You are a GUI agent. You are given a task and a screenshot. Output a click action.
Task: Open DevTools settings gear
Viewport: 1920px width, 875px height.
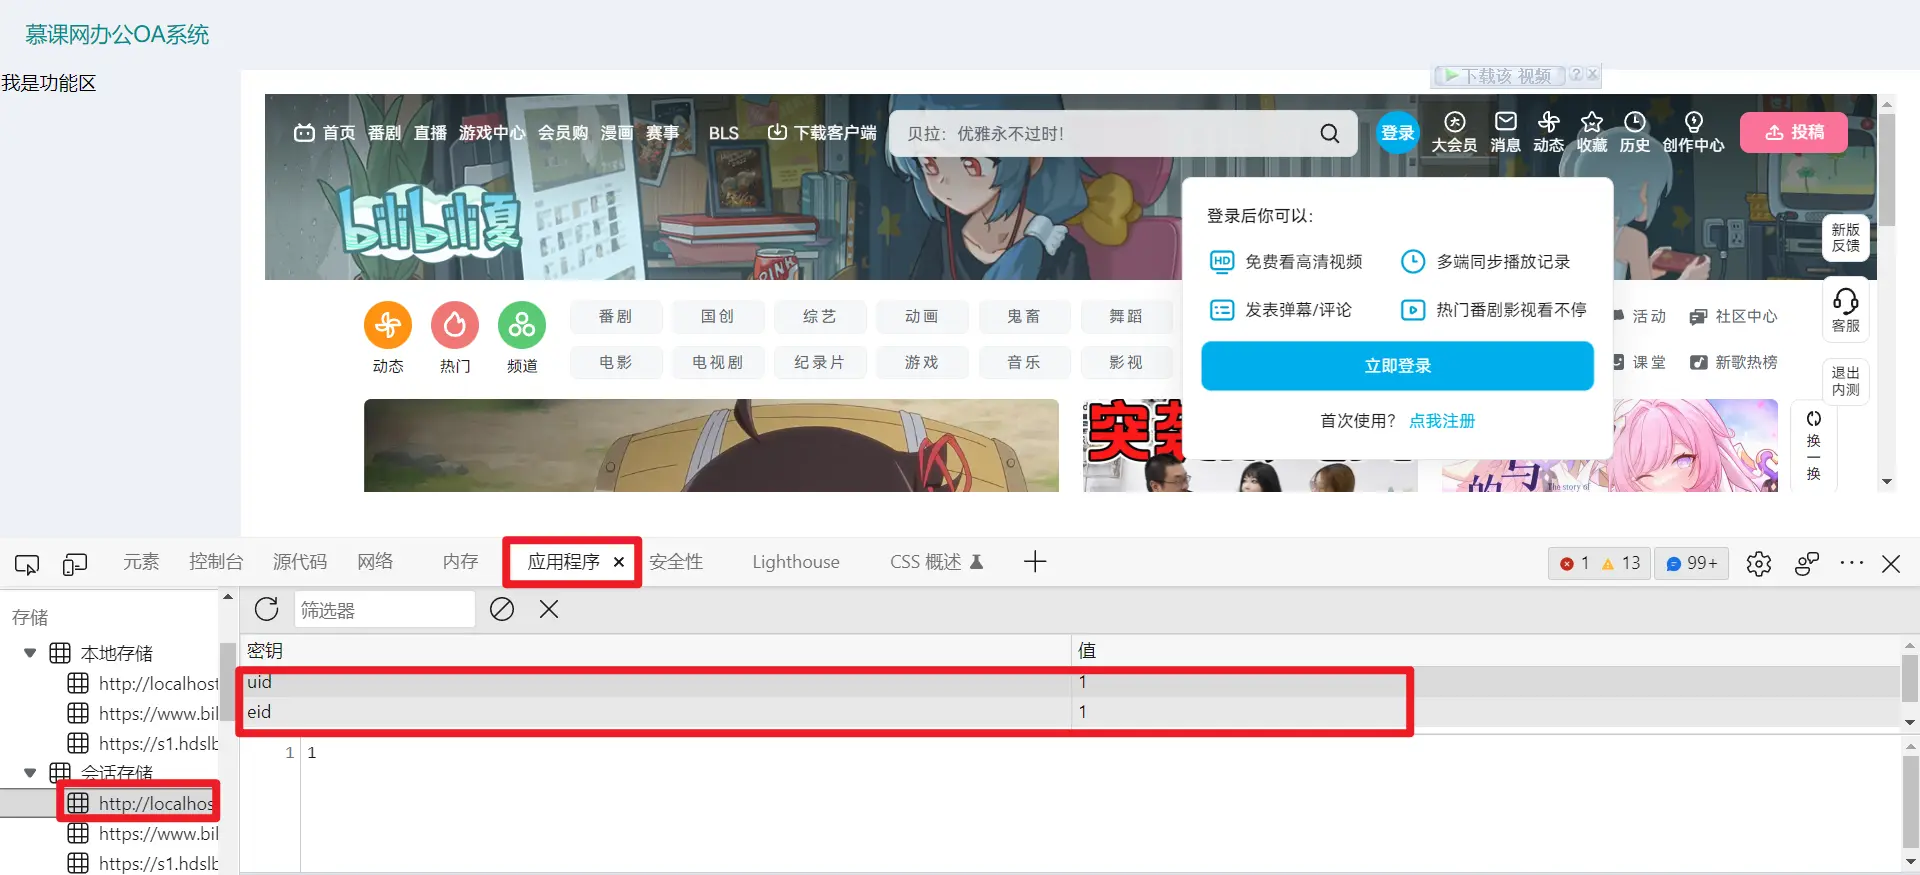point(1759,564)
